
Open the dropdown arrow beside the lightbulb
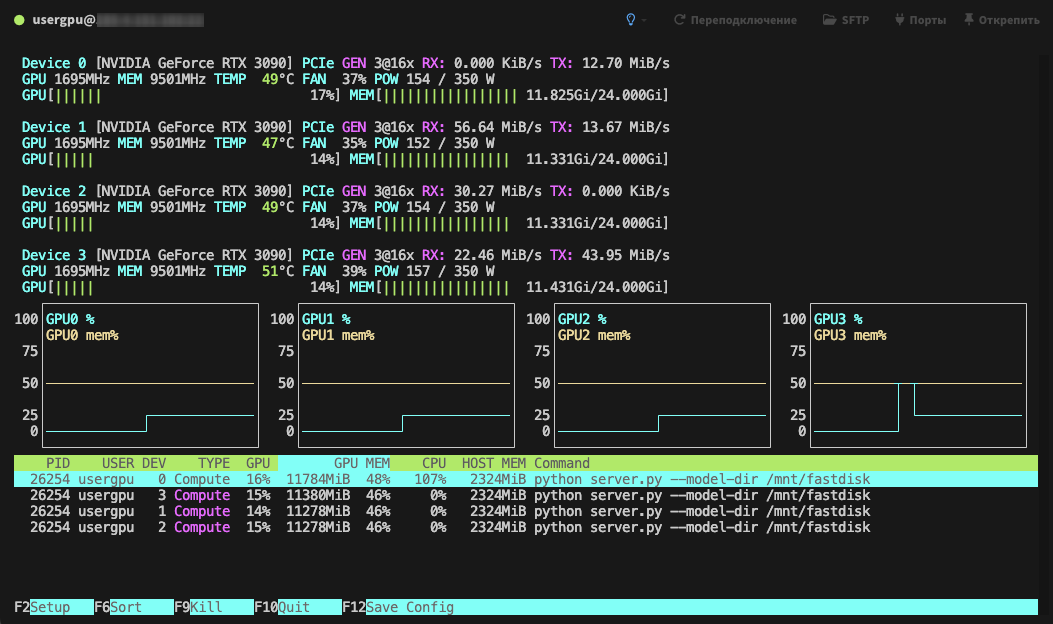click(644, 20)
